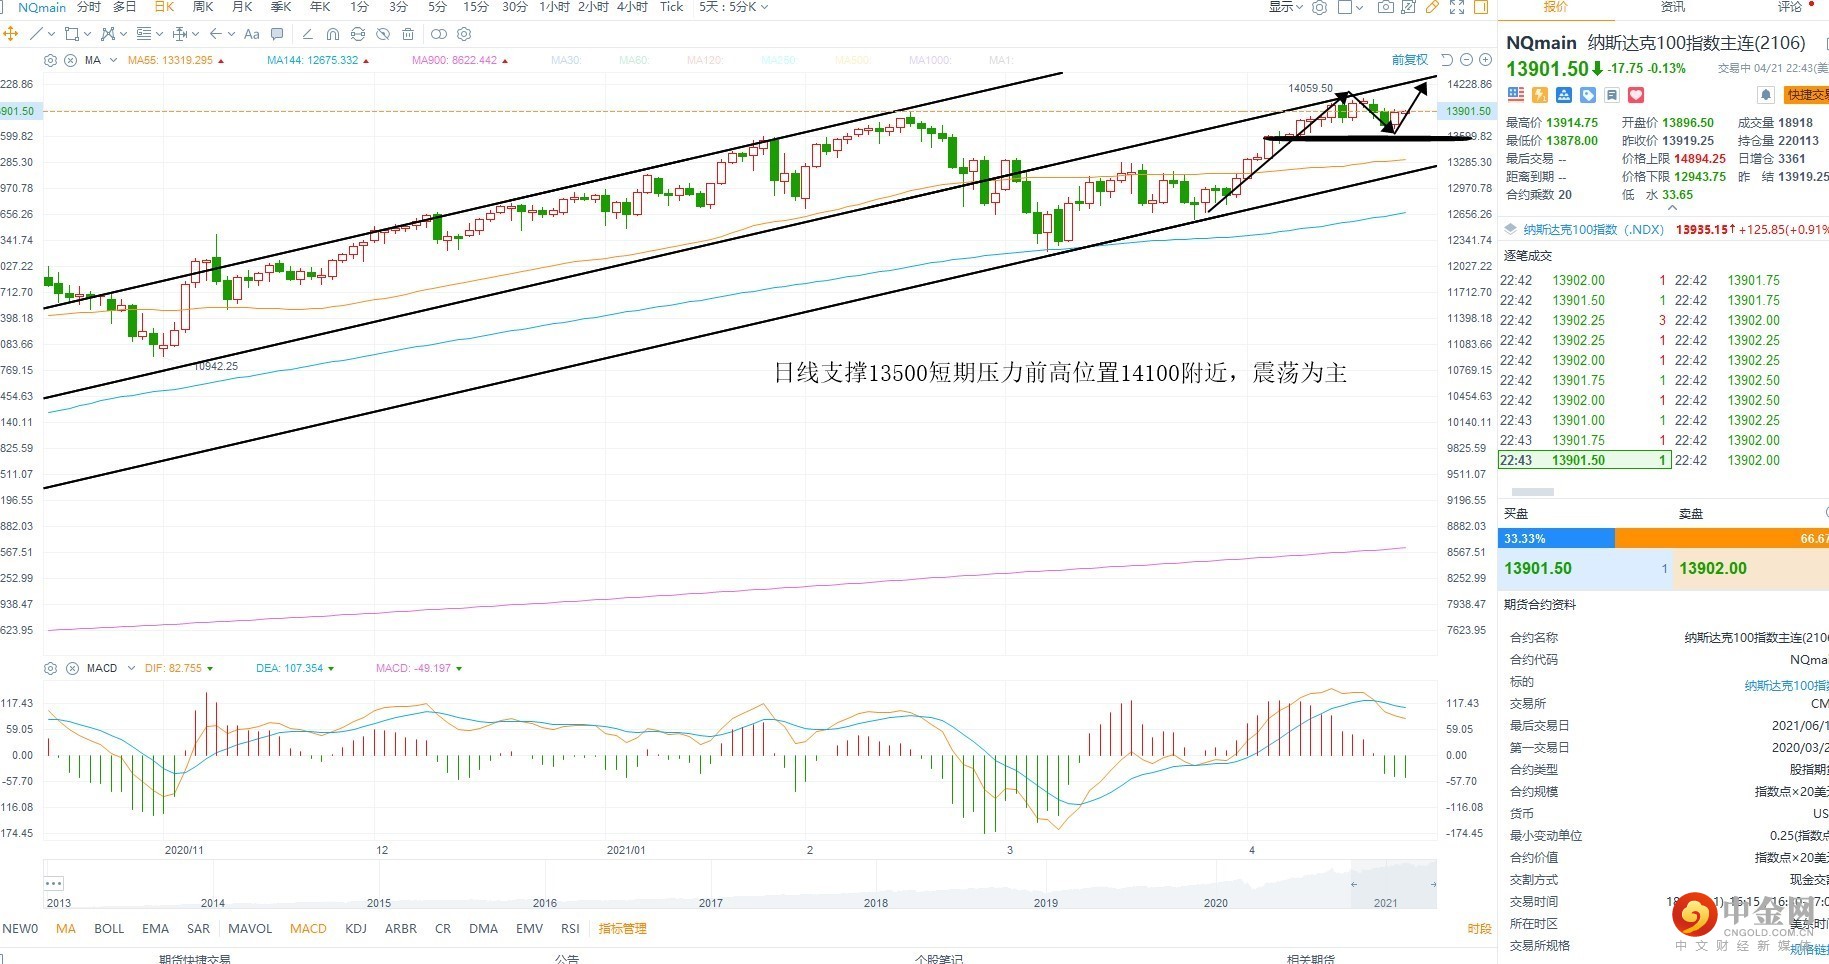Select the rectangle shape drawing tool

pos(72,34)
